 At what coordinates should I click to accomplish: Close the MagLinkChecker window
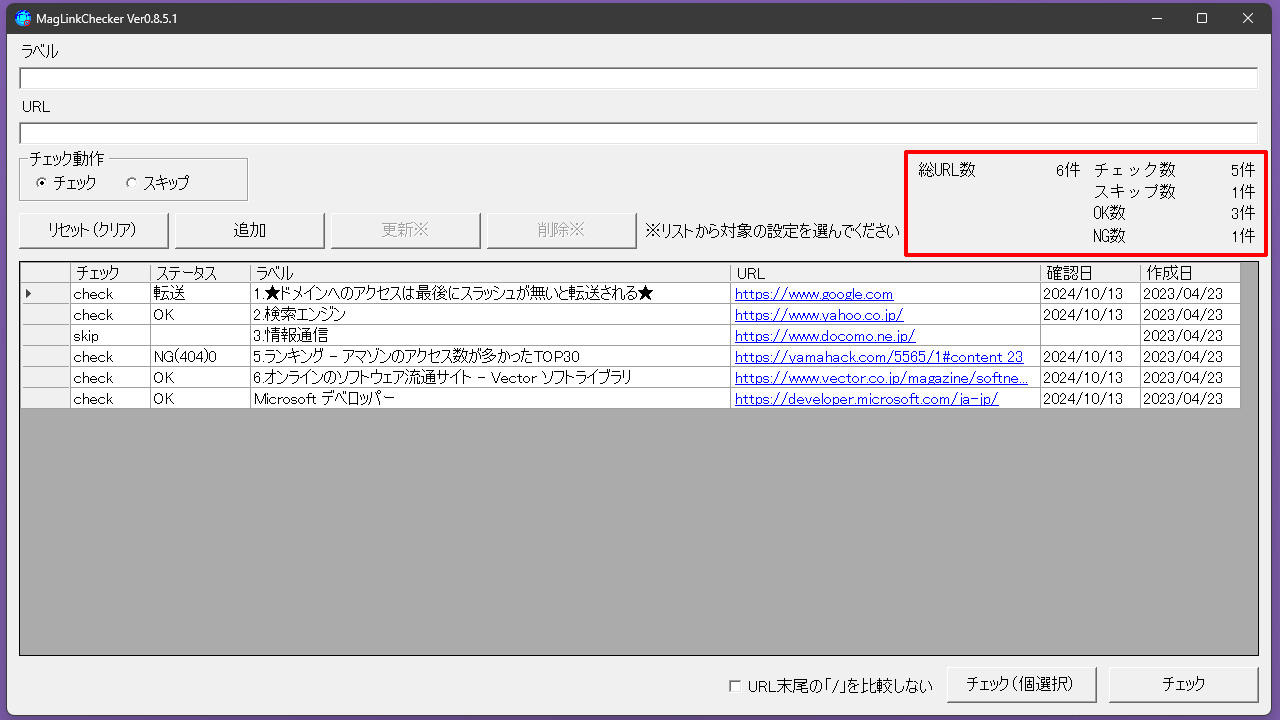tap(1248, 18)
